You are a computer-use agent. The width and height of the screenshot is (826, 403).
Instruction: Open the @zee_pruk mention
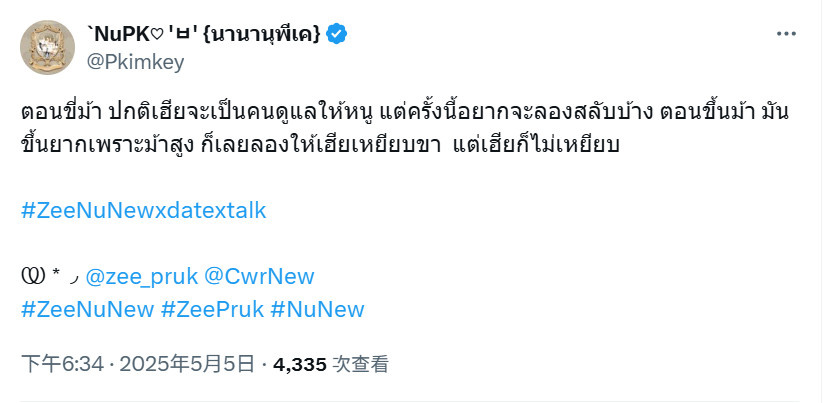(x=142, y=277)
